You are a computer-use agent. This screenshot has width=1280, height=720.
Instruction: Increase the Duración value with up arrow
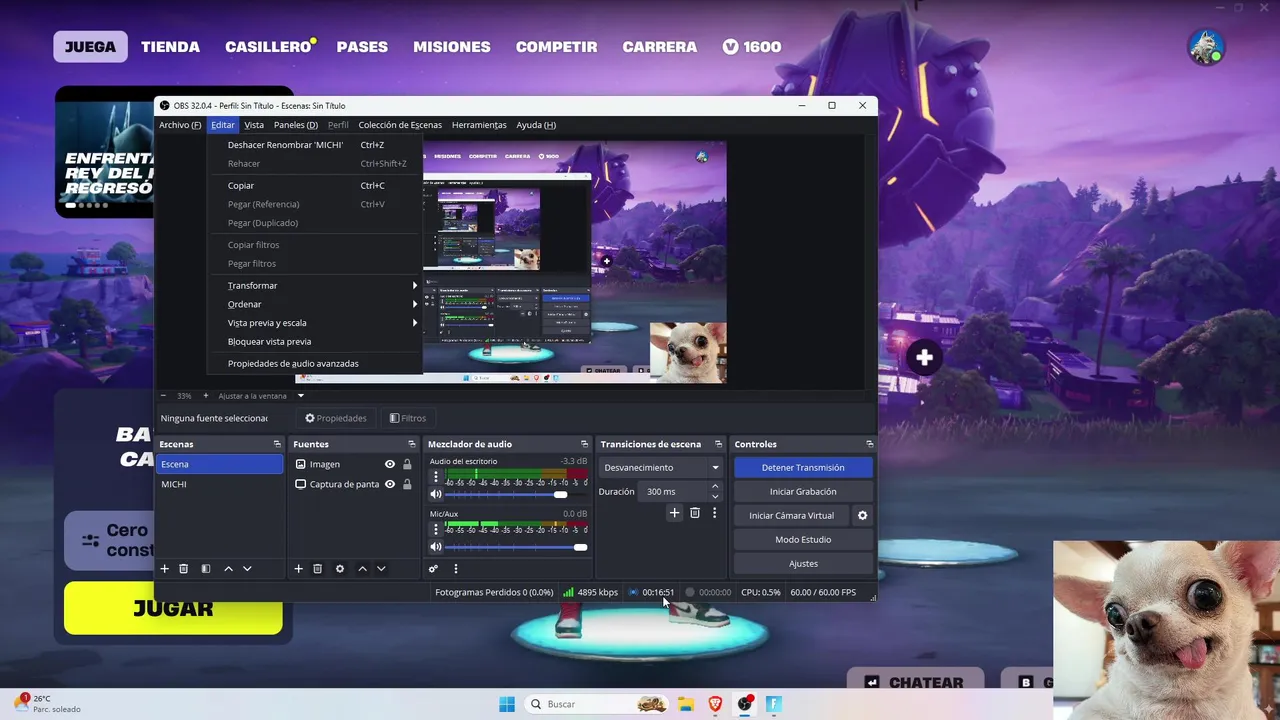715,487
